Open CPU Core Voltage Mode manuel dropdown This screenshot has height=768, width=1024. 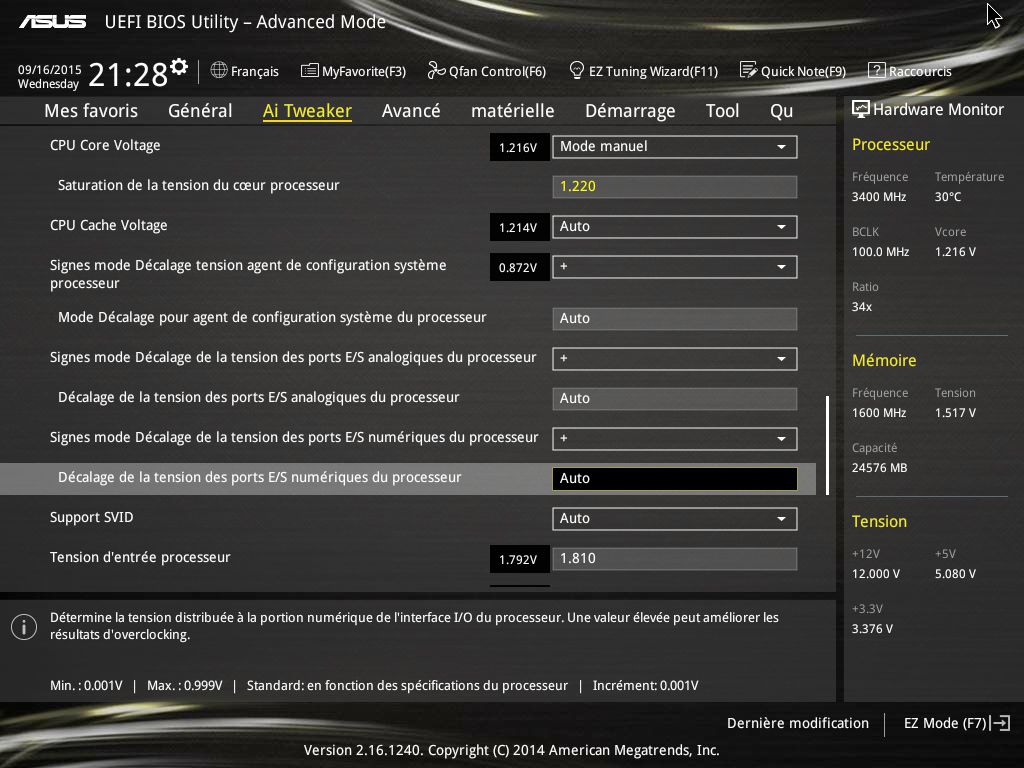click(x=675, y=147)
